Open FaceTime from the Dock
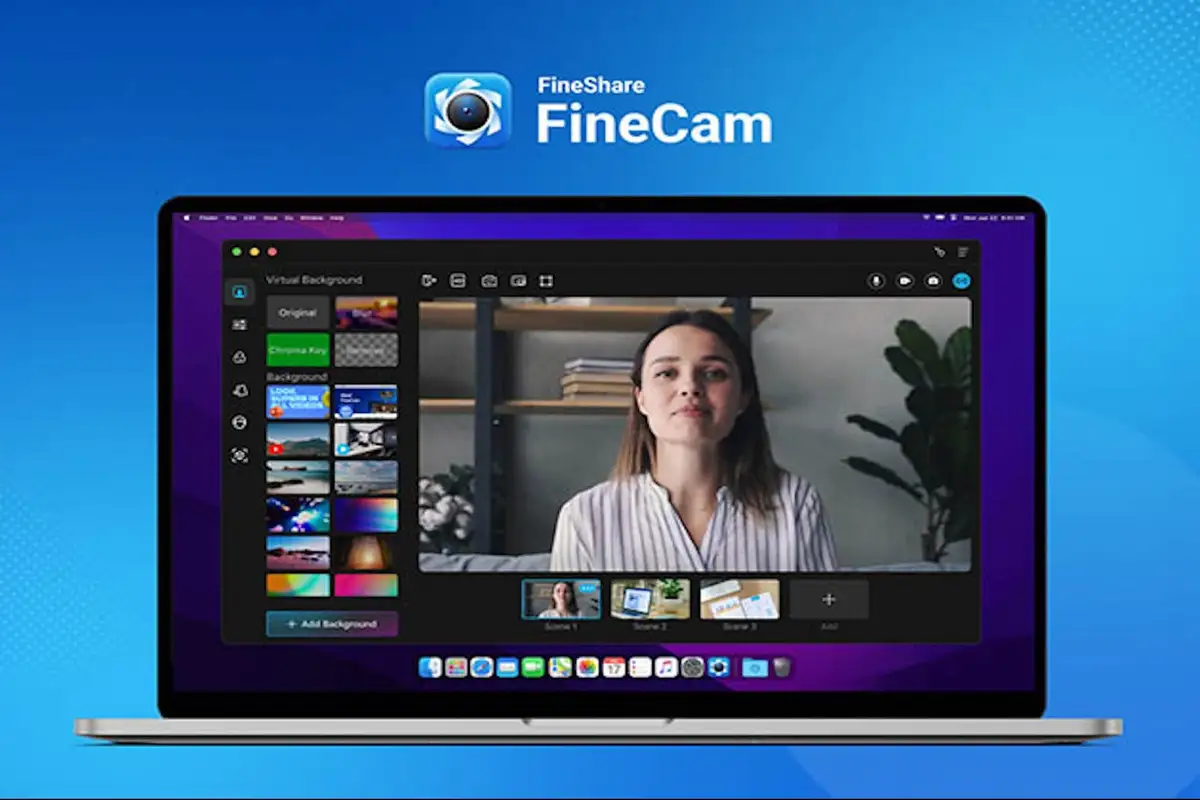The height and width of the screenshot is (800, 1200). coord(534,667)
